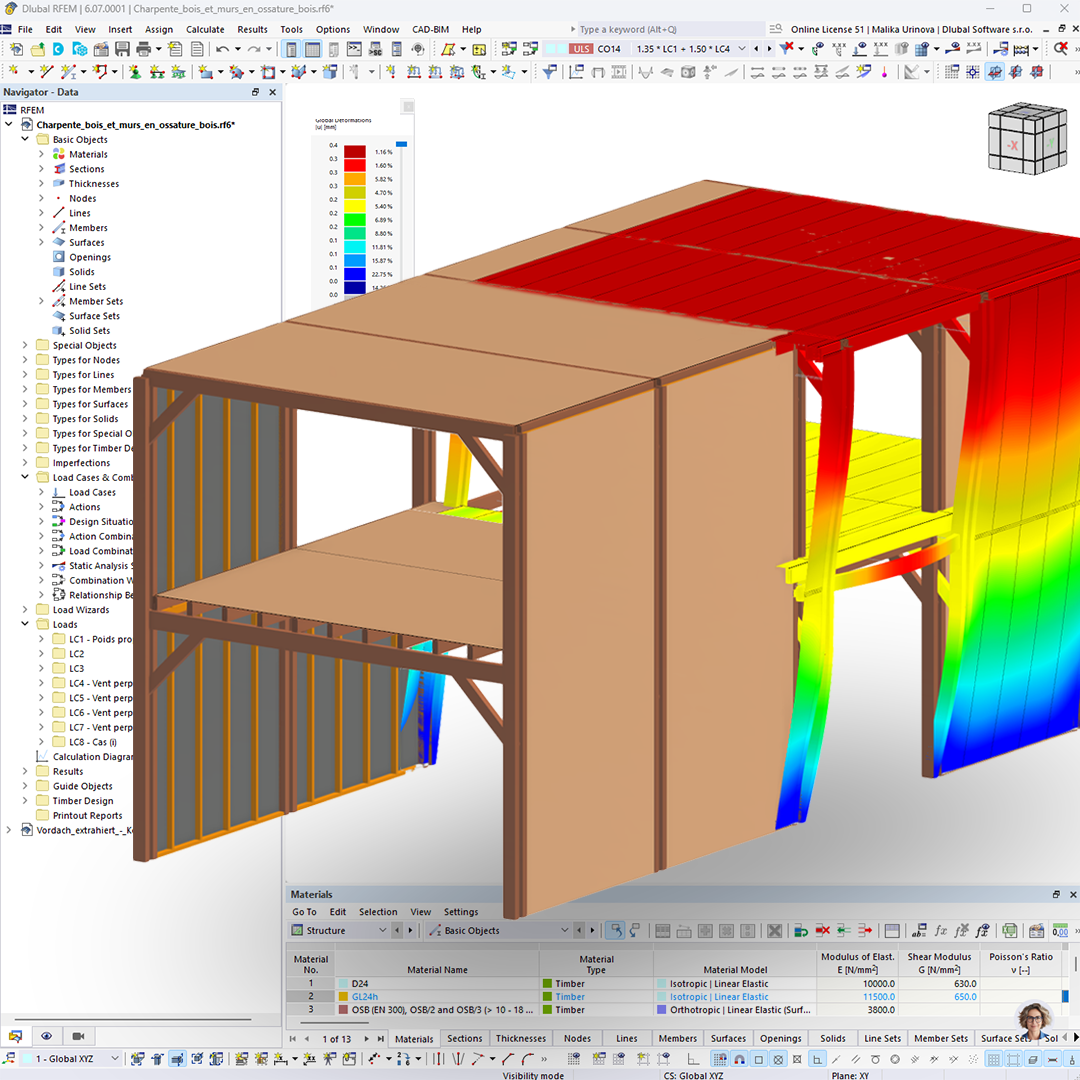
Task: Select the ULS design situation icon
Action: (580, 47)
